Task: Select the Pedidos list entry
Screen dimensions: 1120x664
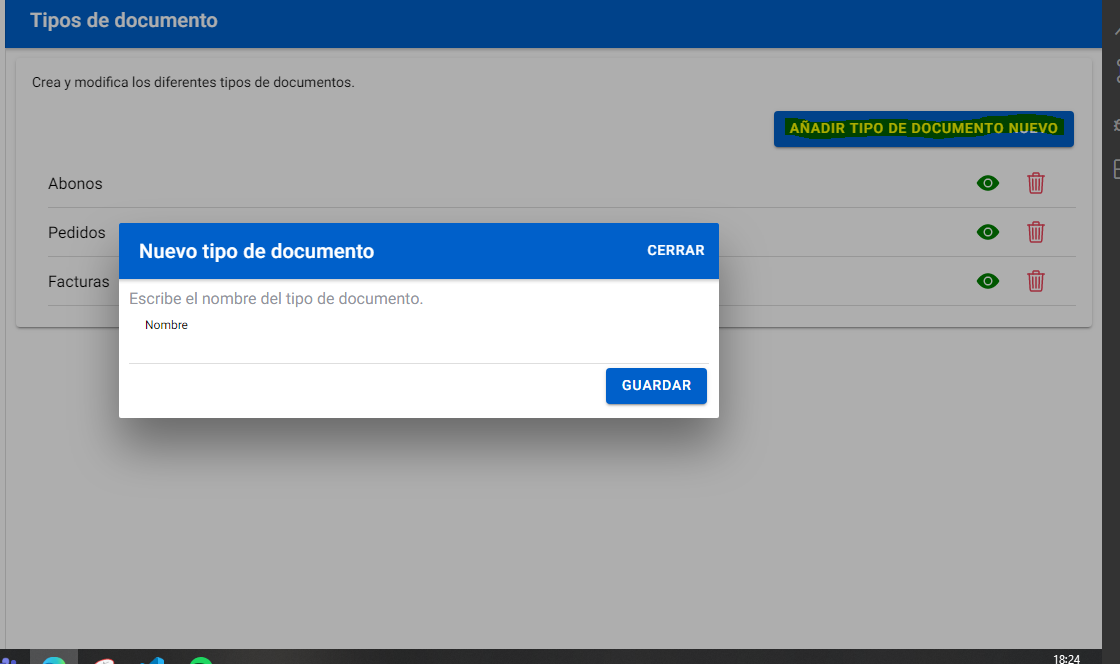Action: click(x=77, y=233)
